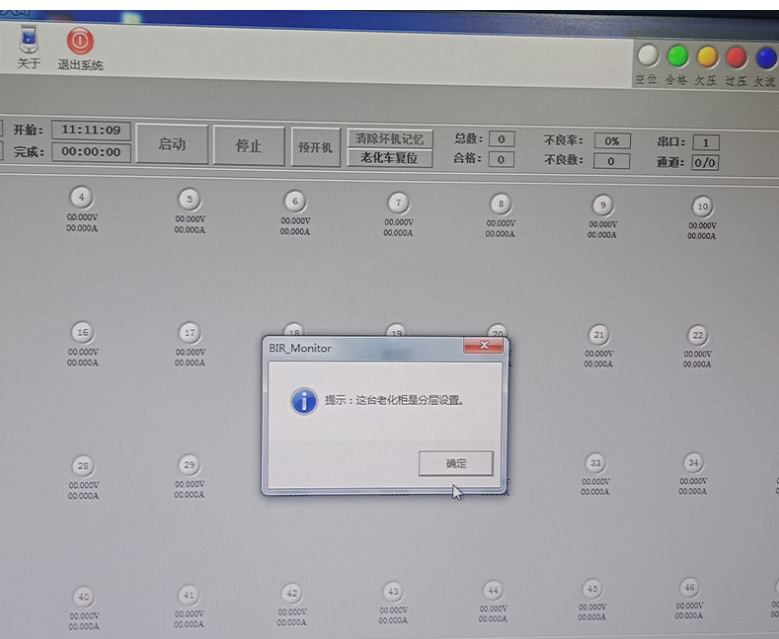Select channel 40 indicator
This screenshot has height=639, width=779.
(83, 597)
